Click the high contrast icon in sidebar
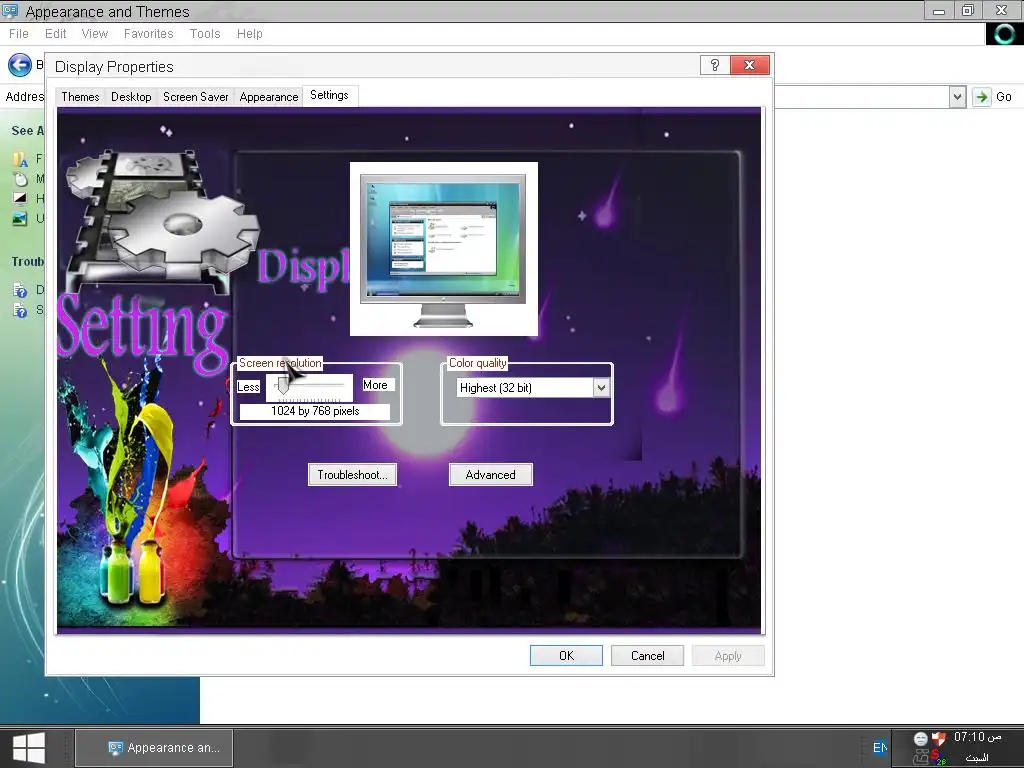 (20, 199)
